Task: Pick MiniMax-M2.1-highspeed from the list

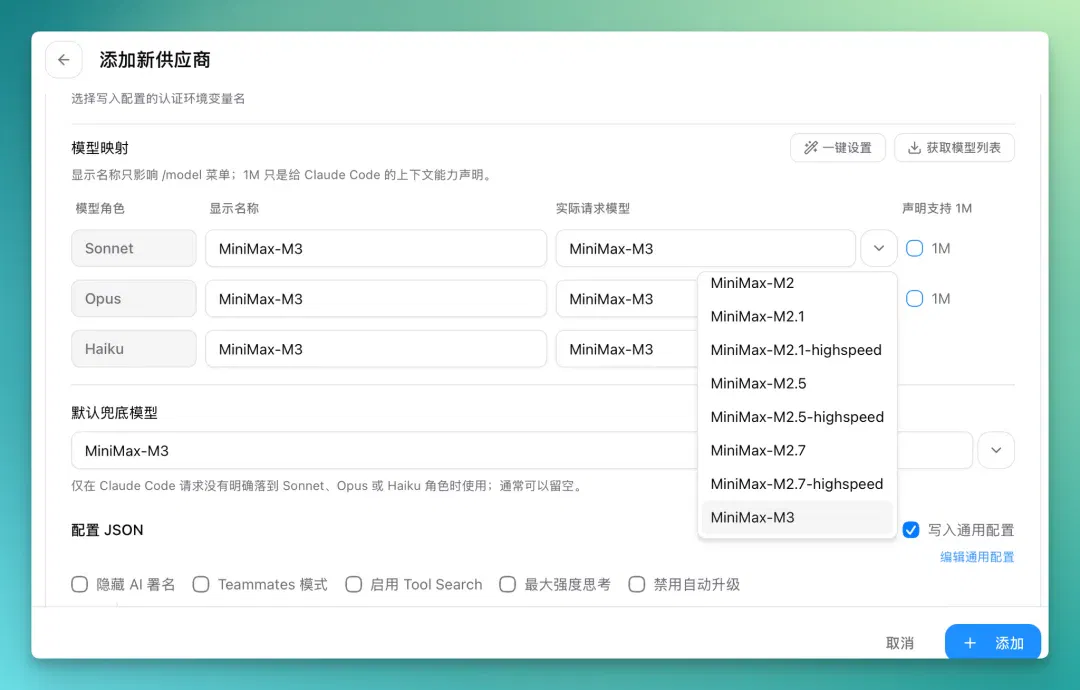Action: click(x=797, y=350)
